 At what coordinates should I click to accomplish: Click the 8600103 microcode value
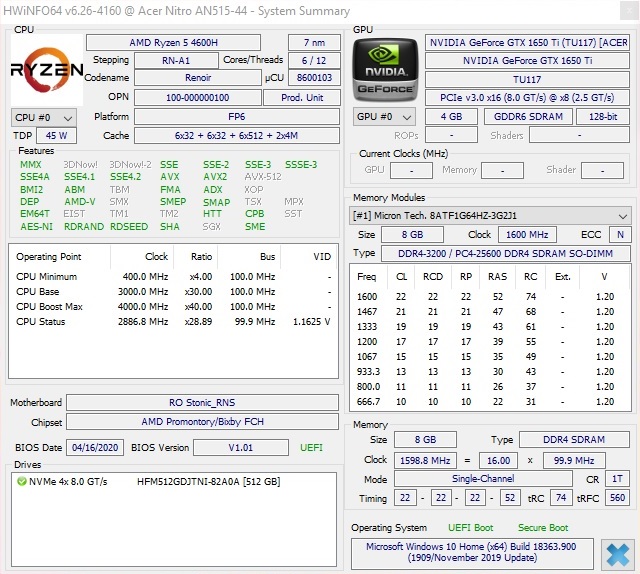click(x=314, y=78)
